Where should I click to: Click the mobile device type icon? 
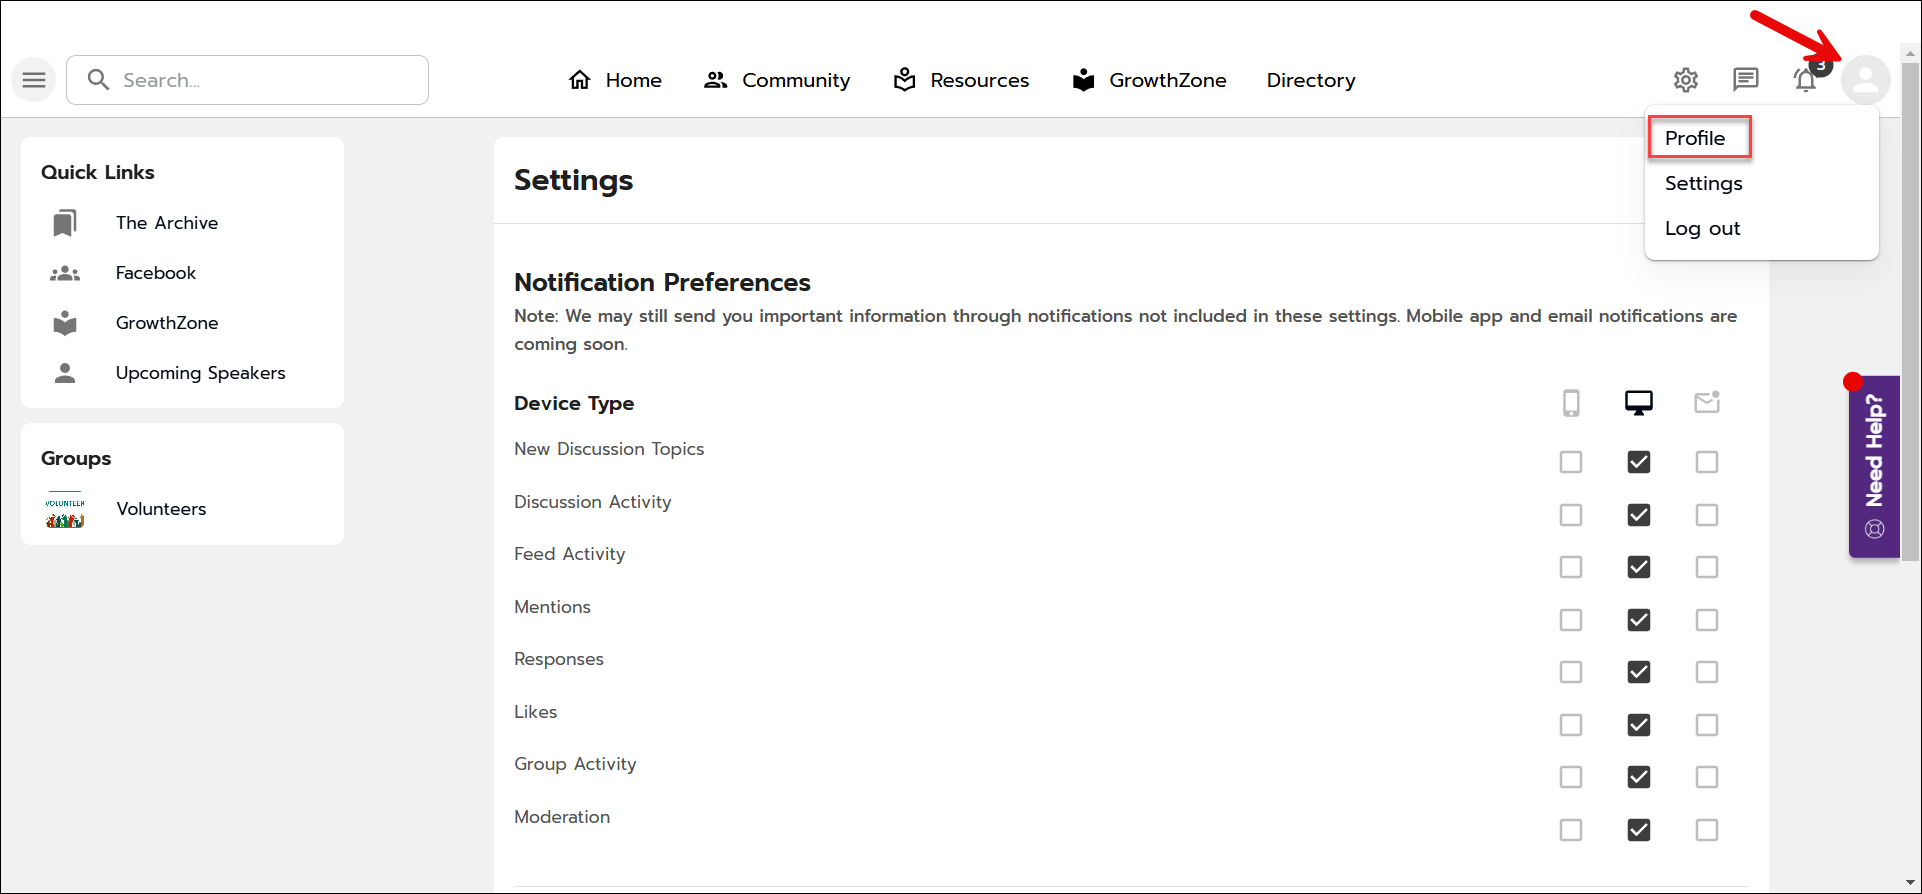pos(1571,403)
